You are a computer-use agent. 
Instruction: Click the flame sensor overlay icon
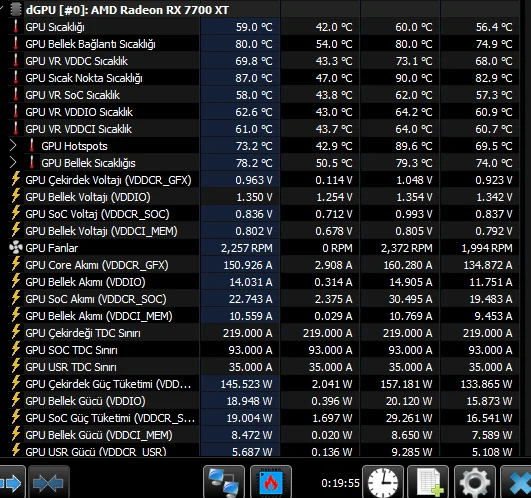(x=271, y=482)
